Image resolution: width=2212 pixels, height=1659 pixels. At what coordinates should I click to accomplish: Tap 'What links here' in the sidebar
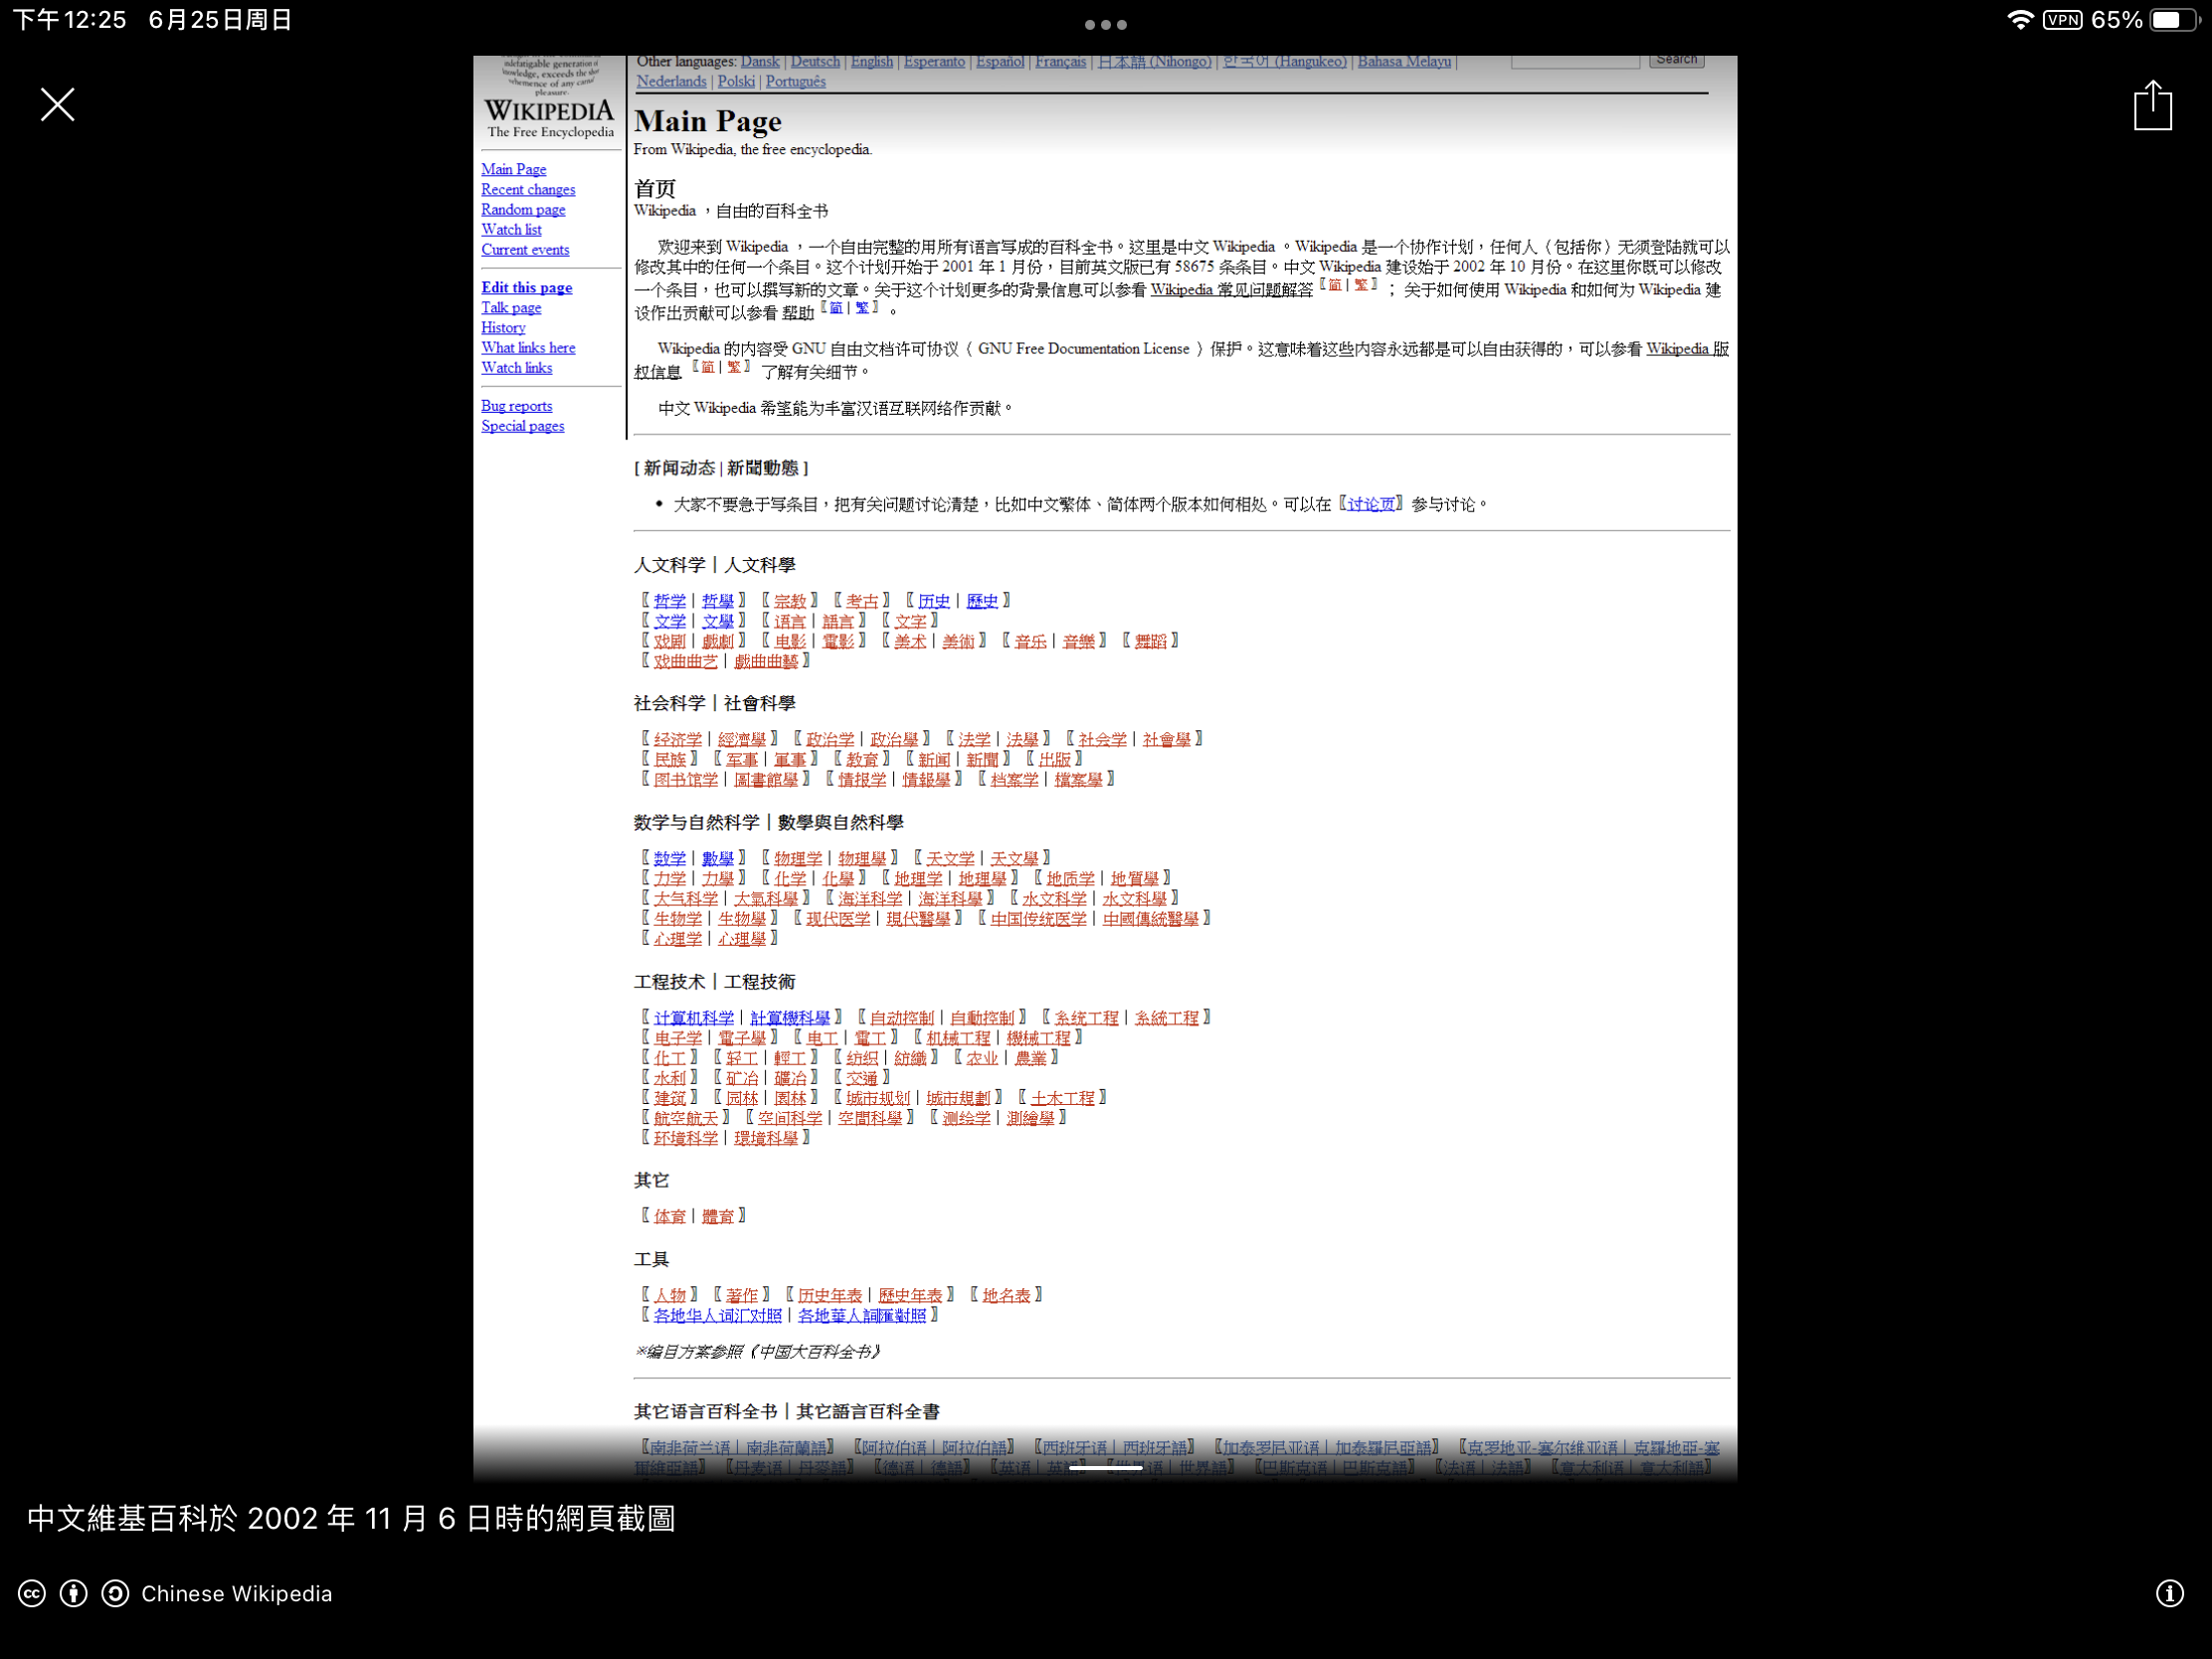(528, 347)
